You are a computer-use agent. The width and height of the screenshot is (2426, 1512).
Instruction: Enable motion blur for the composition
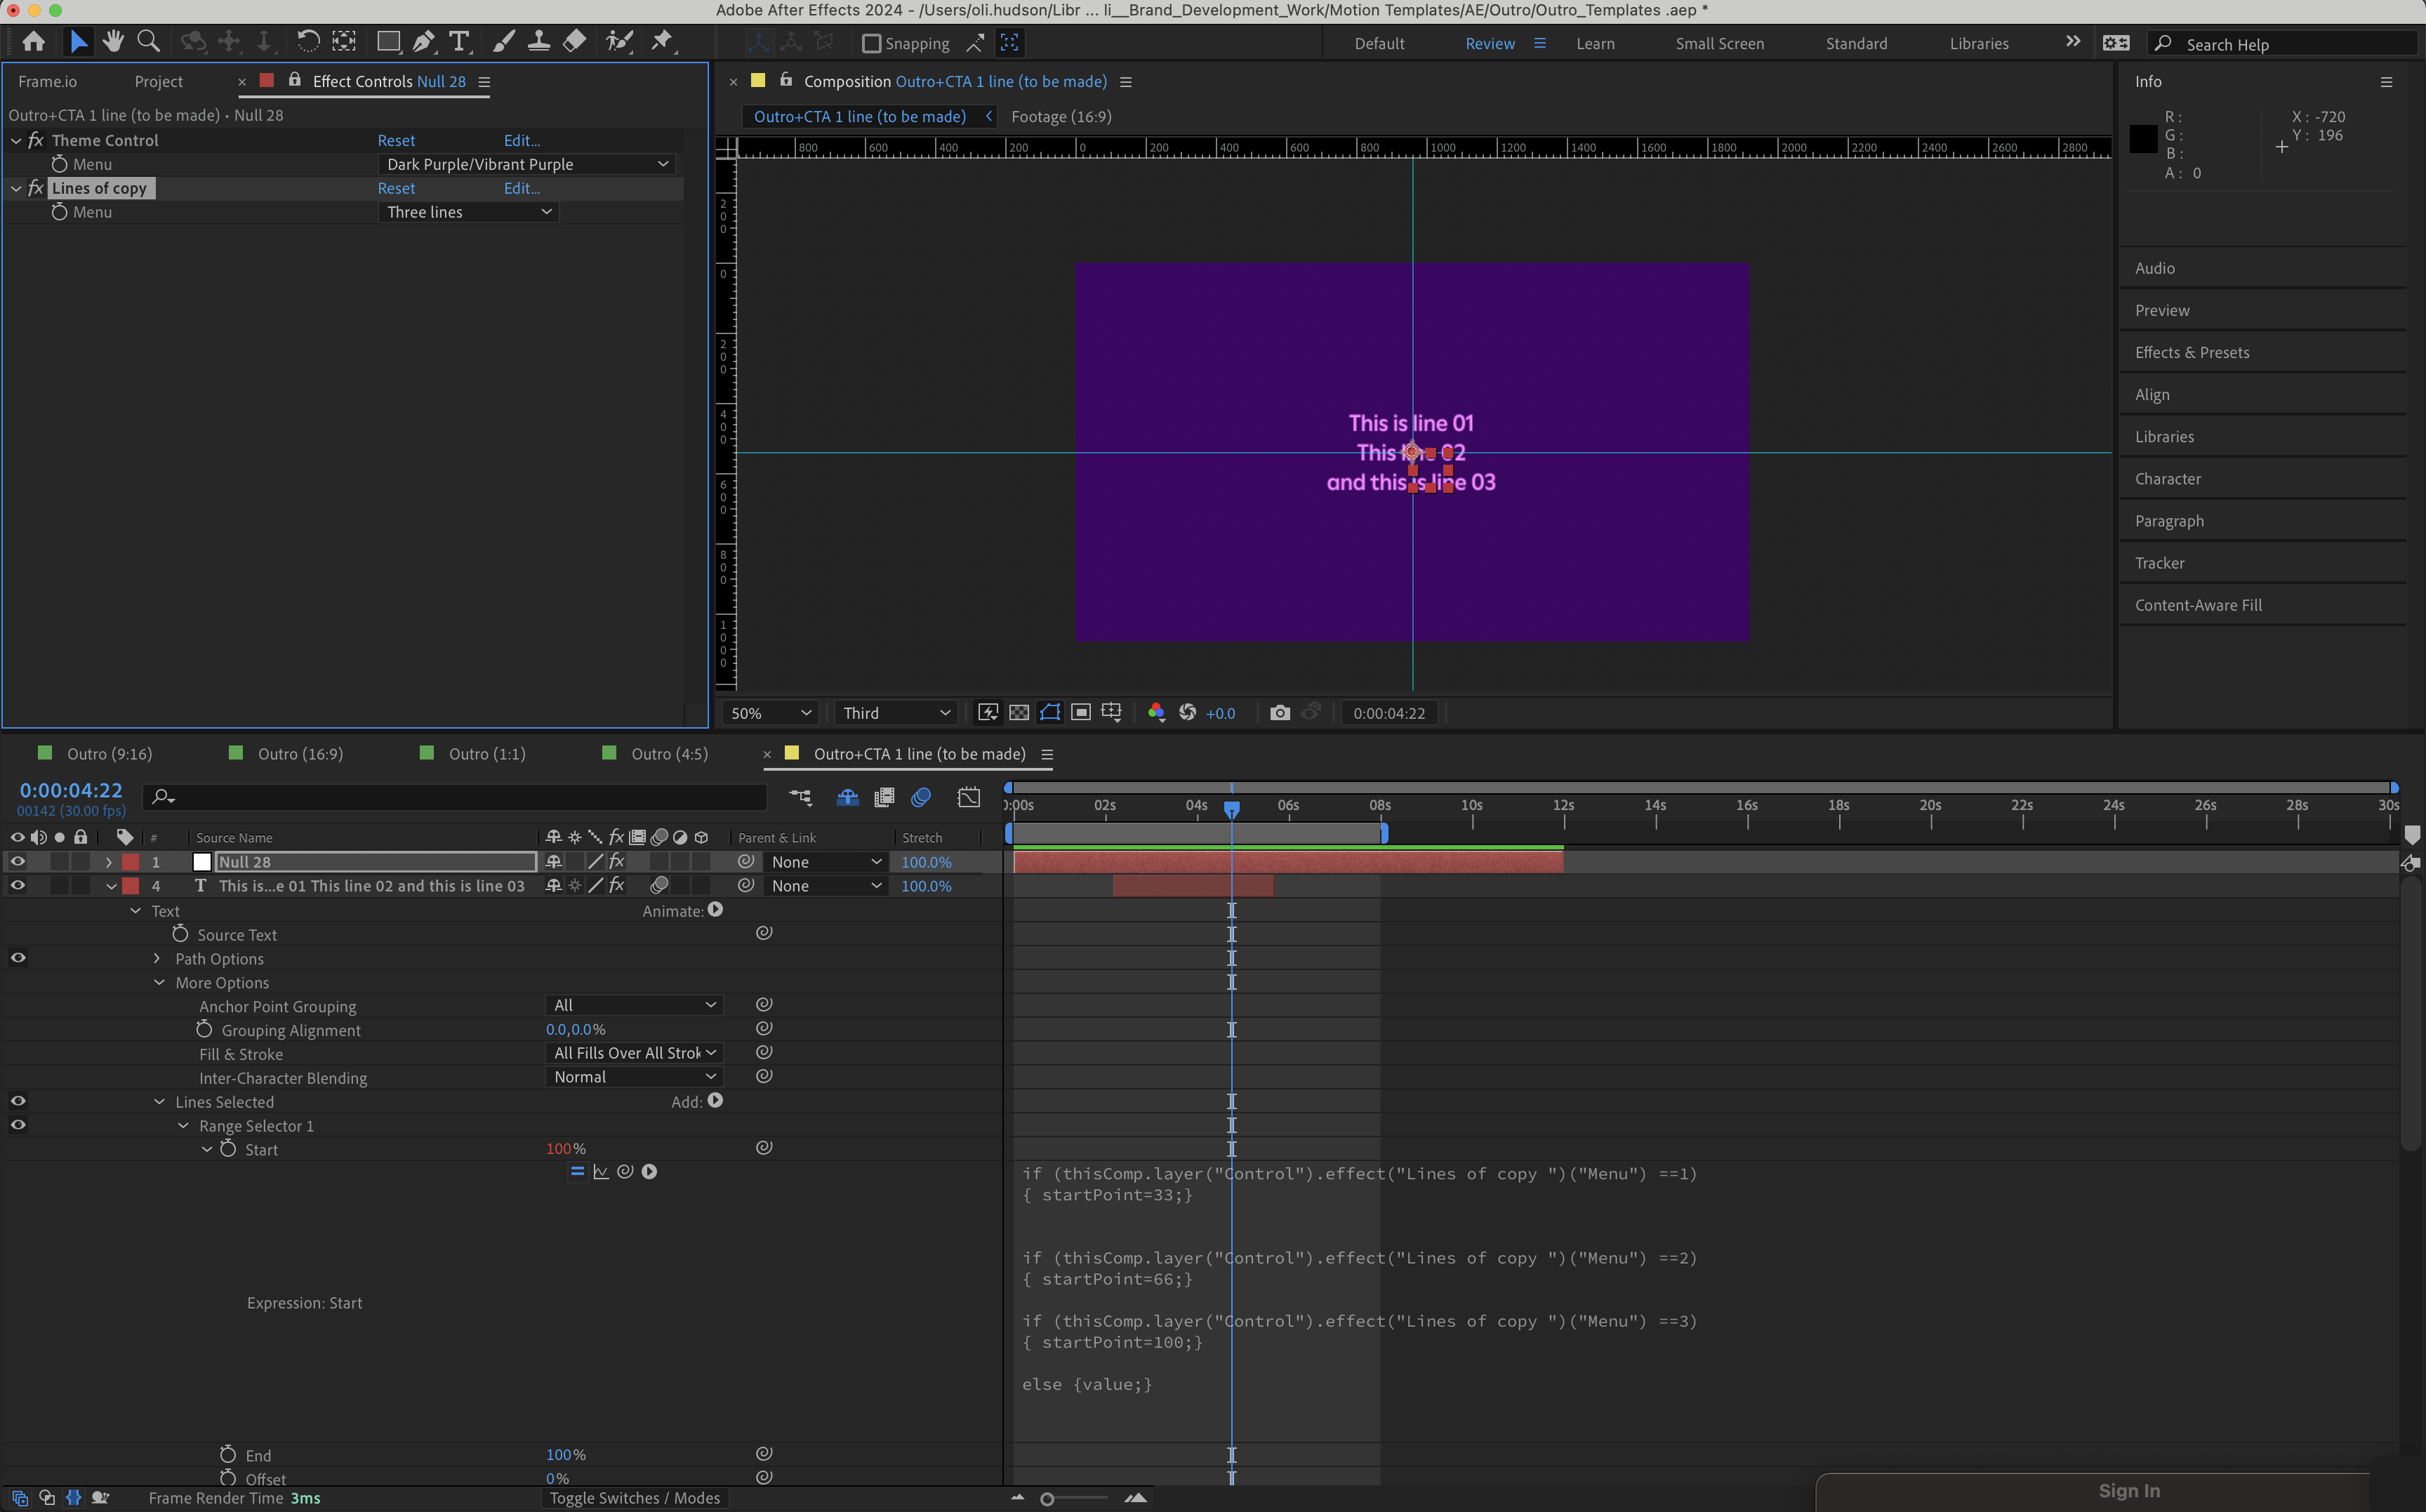(921, 797)
